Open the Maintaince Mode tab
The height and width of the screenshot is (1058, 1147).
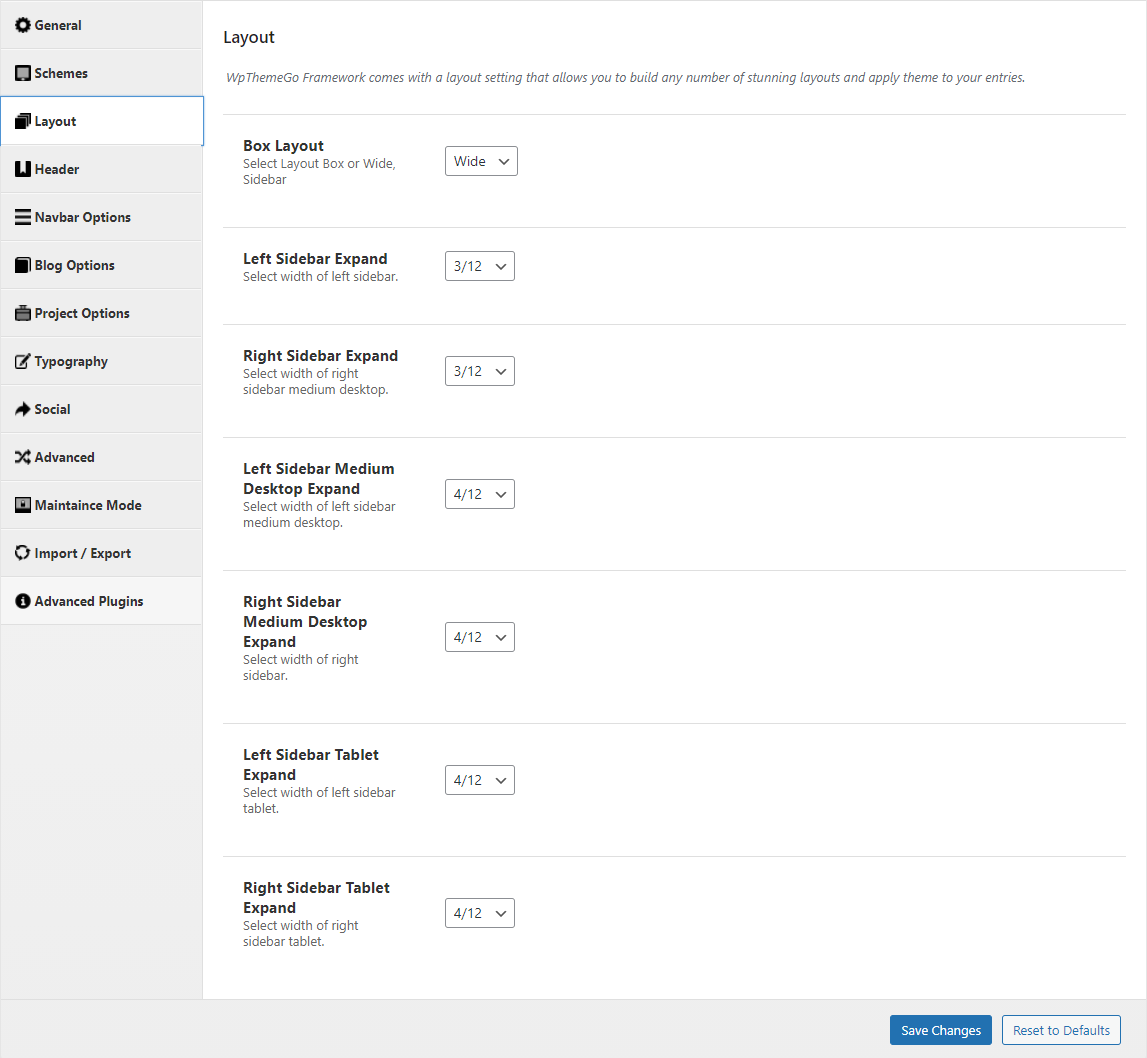[102, 505]
